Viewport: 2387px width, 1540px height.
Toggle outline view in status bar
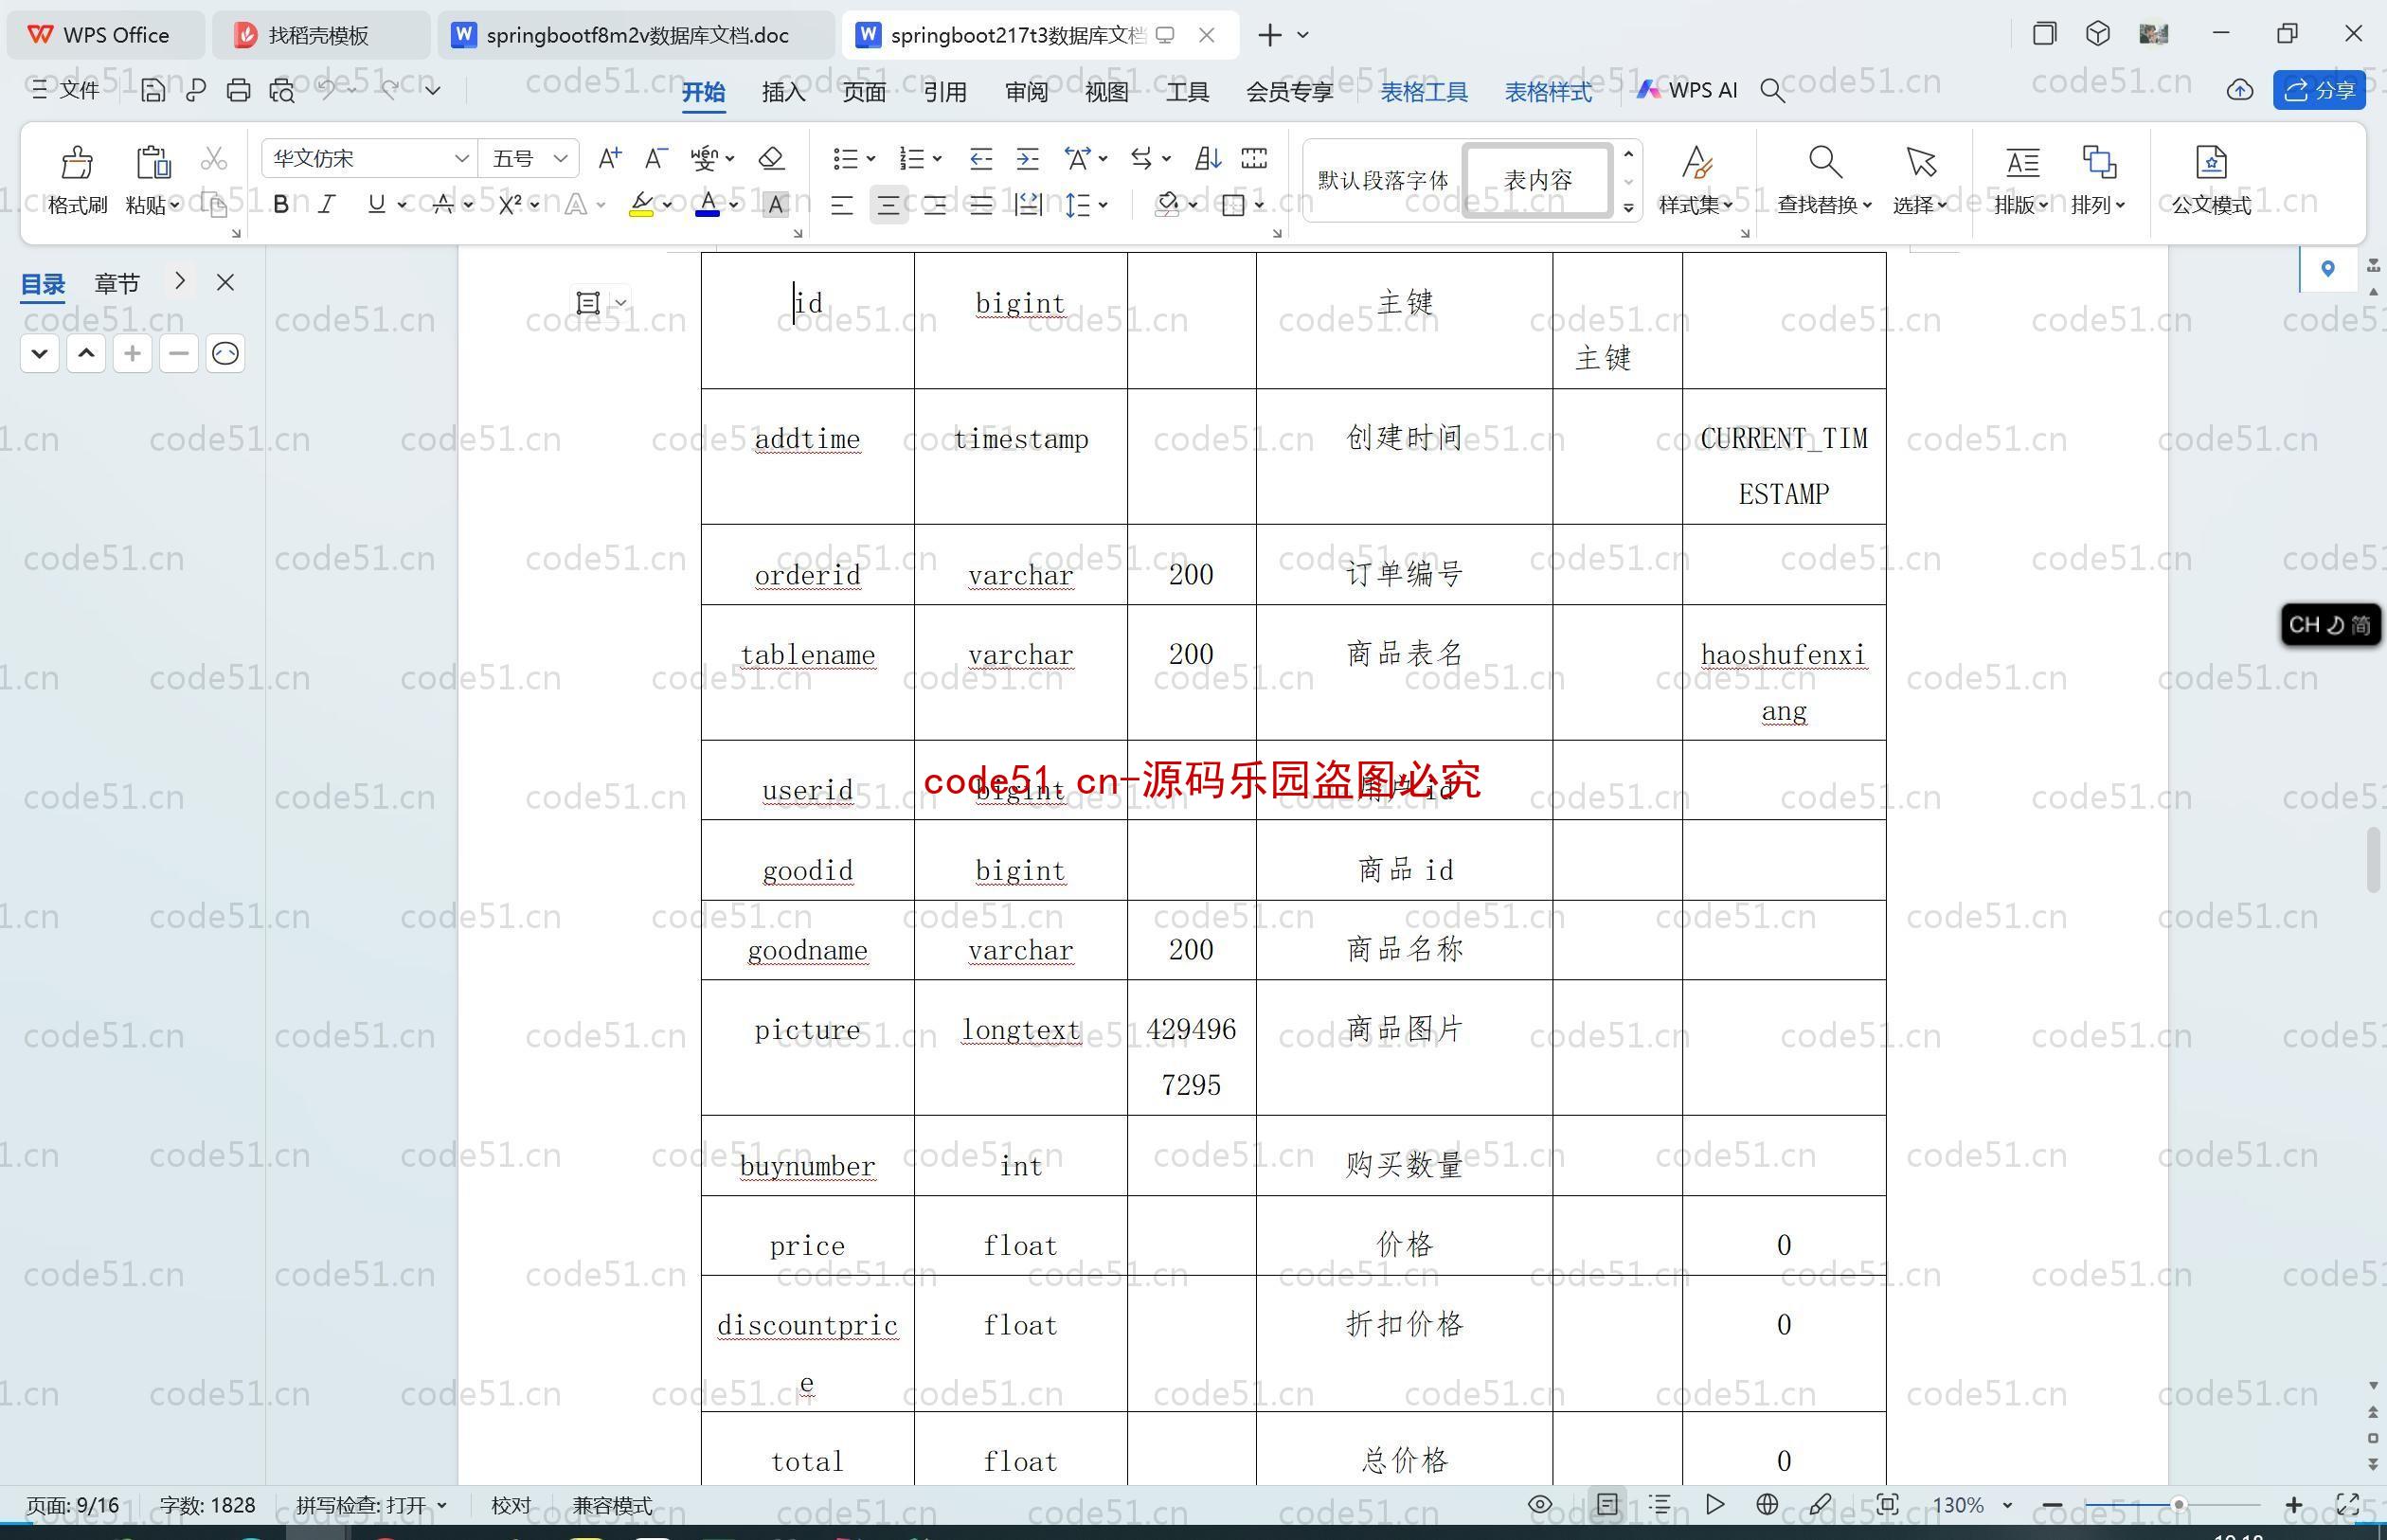pyautogui.click(x=1660, y=1504)
